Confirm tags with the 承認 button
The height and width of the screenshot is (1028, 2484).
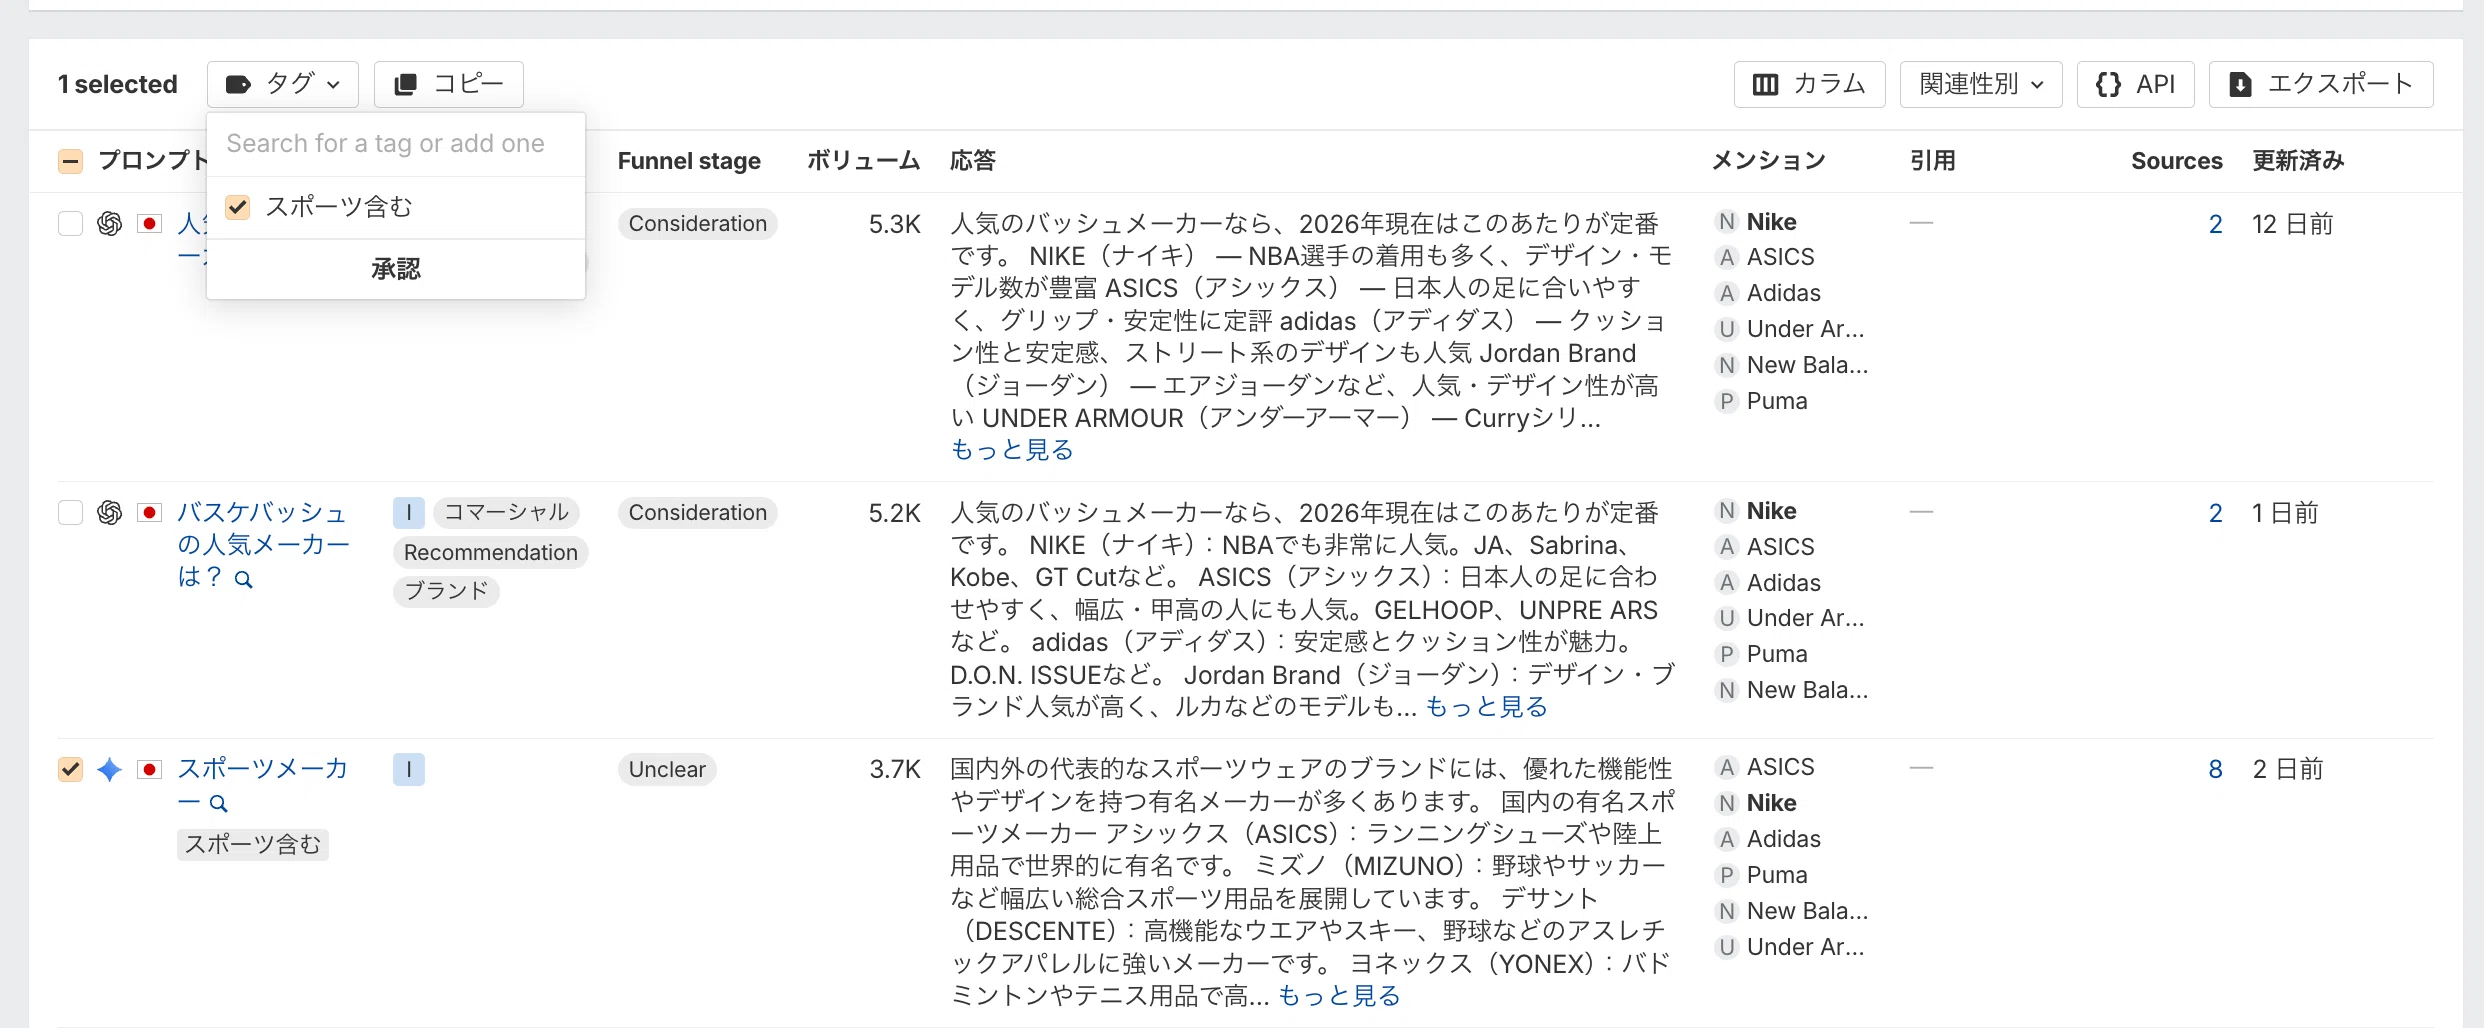point(396,269)
